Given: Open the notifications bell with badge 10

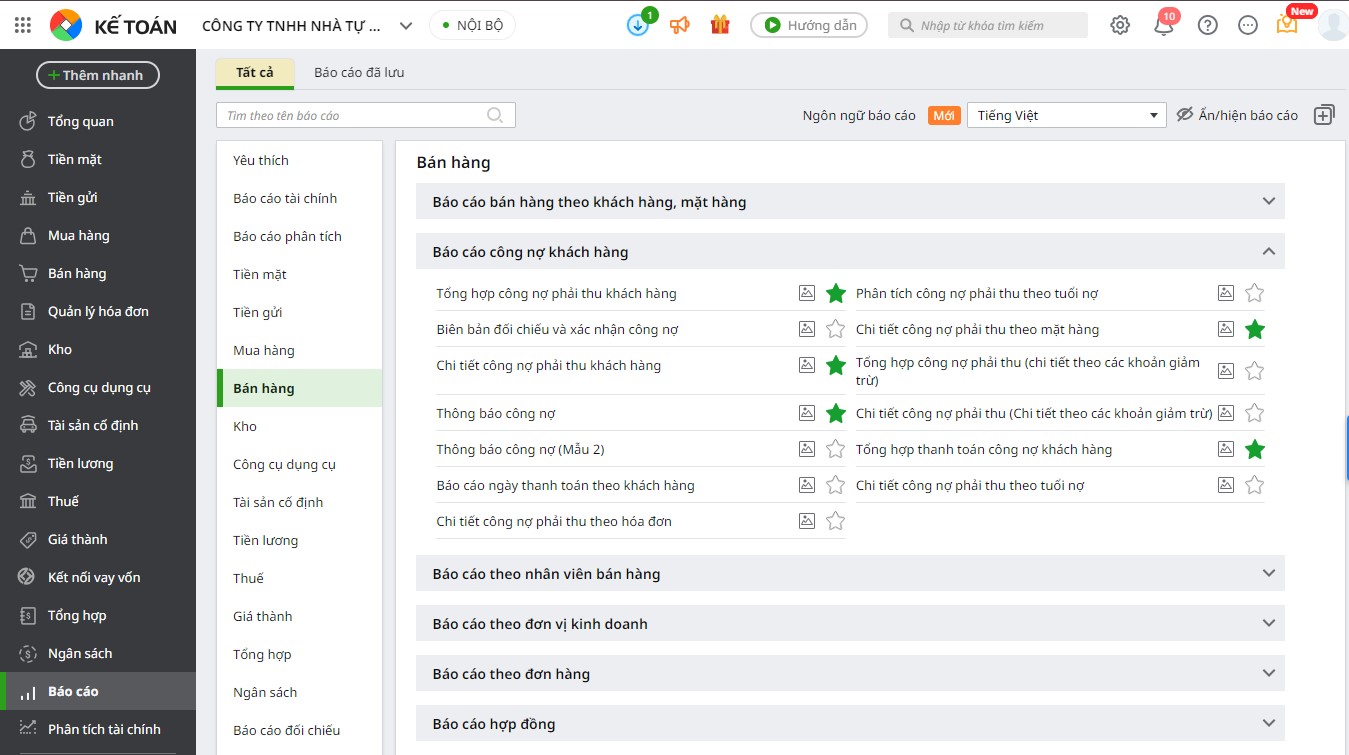Looking at the screenshot, I should tap(1164, 25).
